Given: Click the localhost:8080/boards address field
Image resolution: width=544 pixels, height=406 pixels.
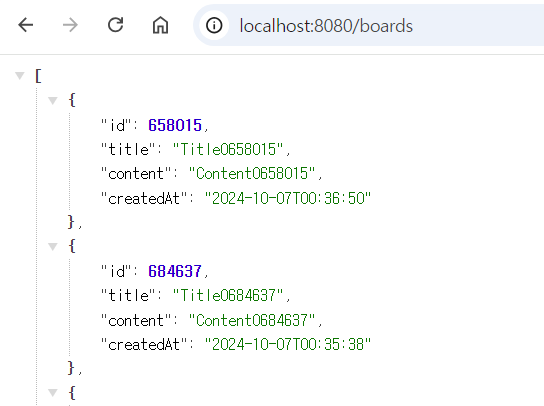Looking at the screenshot, I should (368, 25).
